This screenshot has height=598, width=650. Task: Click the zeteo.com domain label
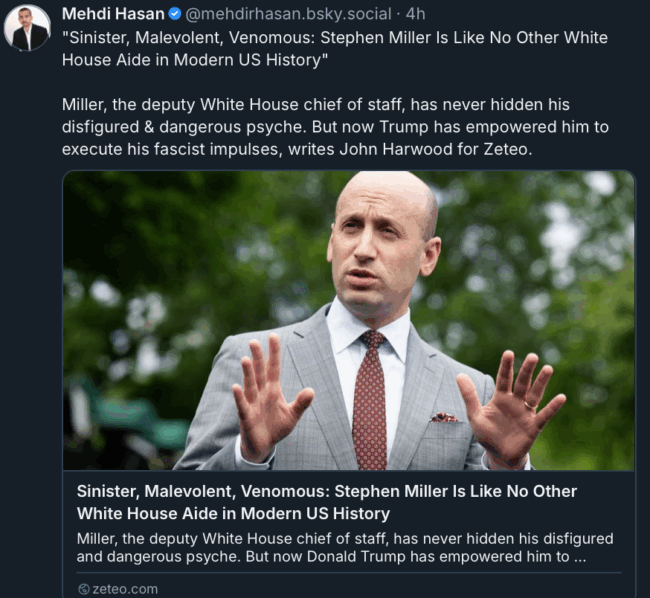click(x=124, y=589)
